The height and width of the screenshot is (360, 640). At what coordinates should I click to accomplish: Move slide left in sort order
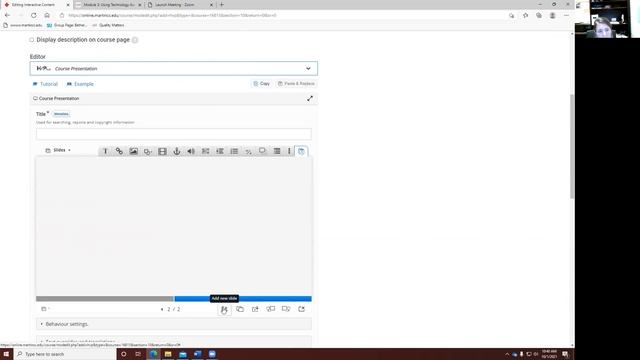point(271,309)
